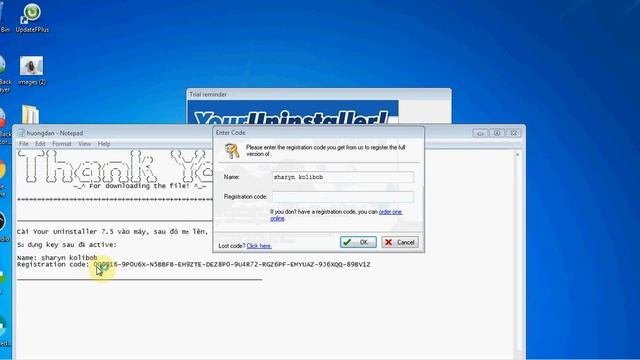
Task: Open the UpdateFPlus desktop shortcut
Action: [32, 18]
